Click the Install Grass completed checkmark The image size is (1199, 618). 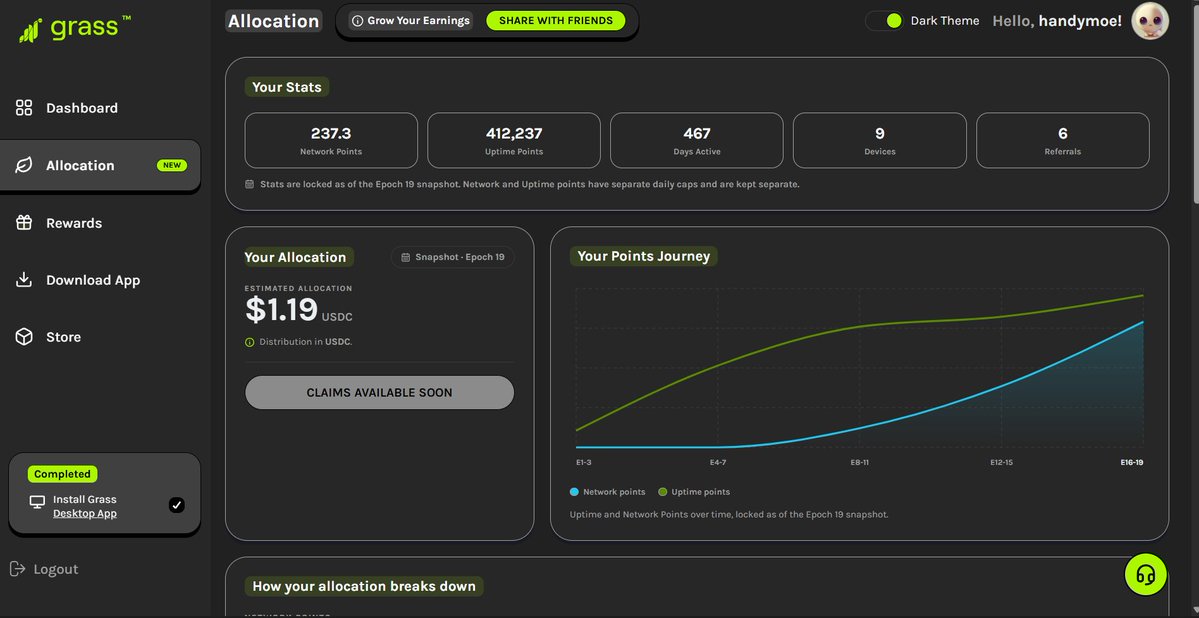point(177,505)
